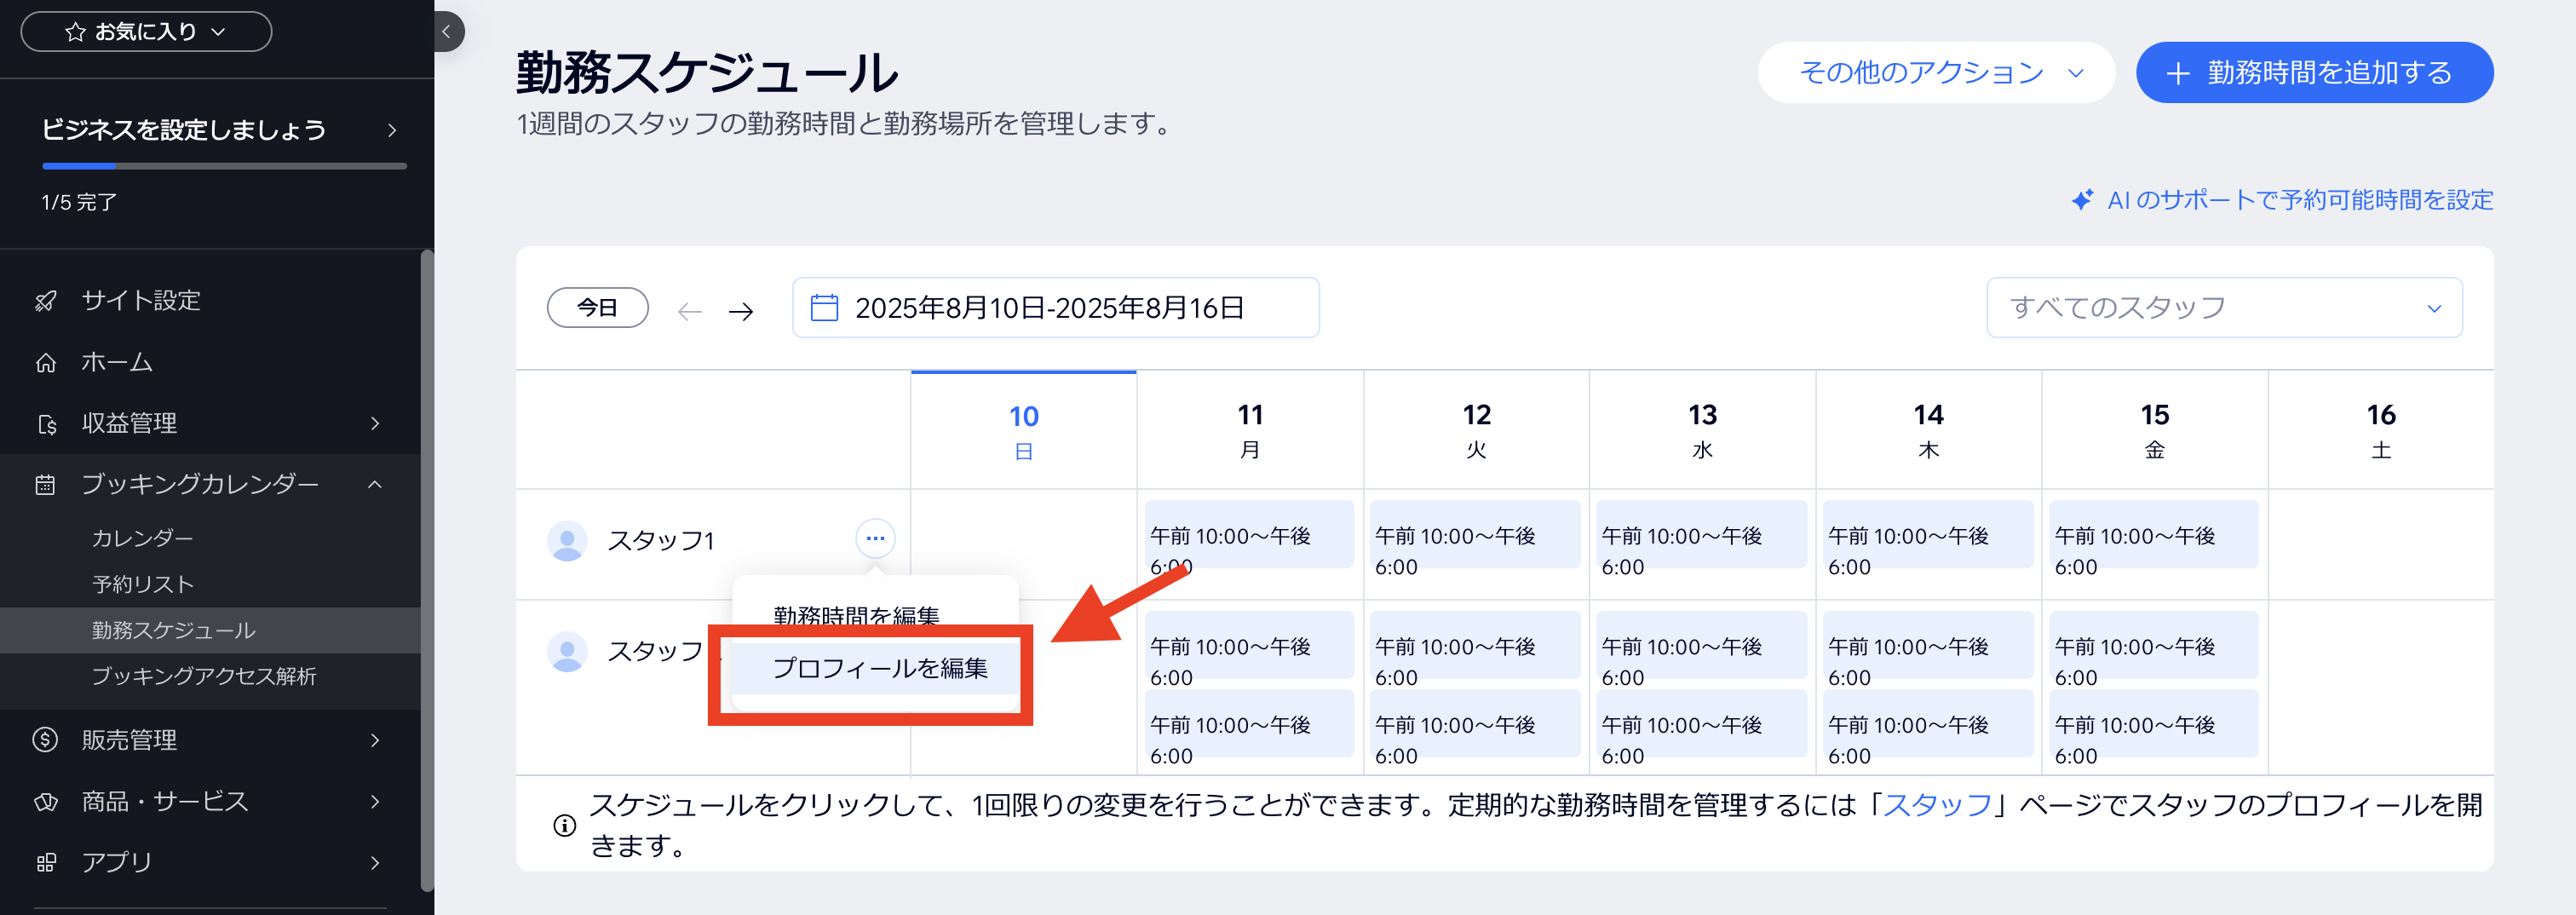
Task: Open 販売管理 from the sidebar
Action: (44, 740)
